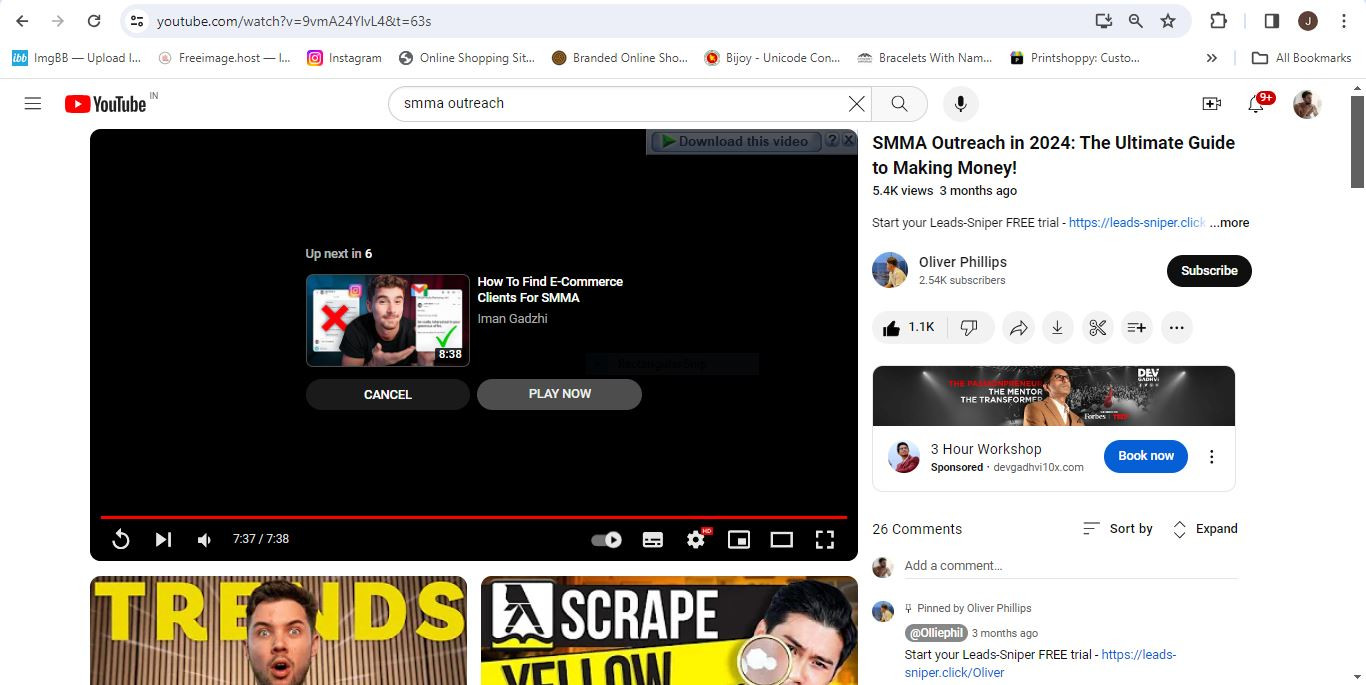Save the video to a playlist

[x=1137, y=328]
